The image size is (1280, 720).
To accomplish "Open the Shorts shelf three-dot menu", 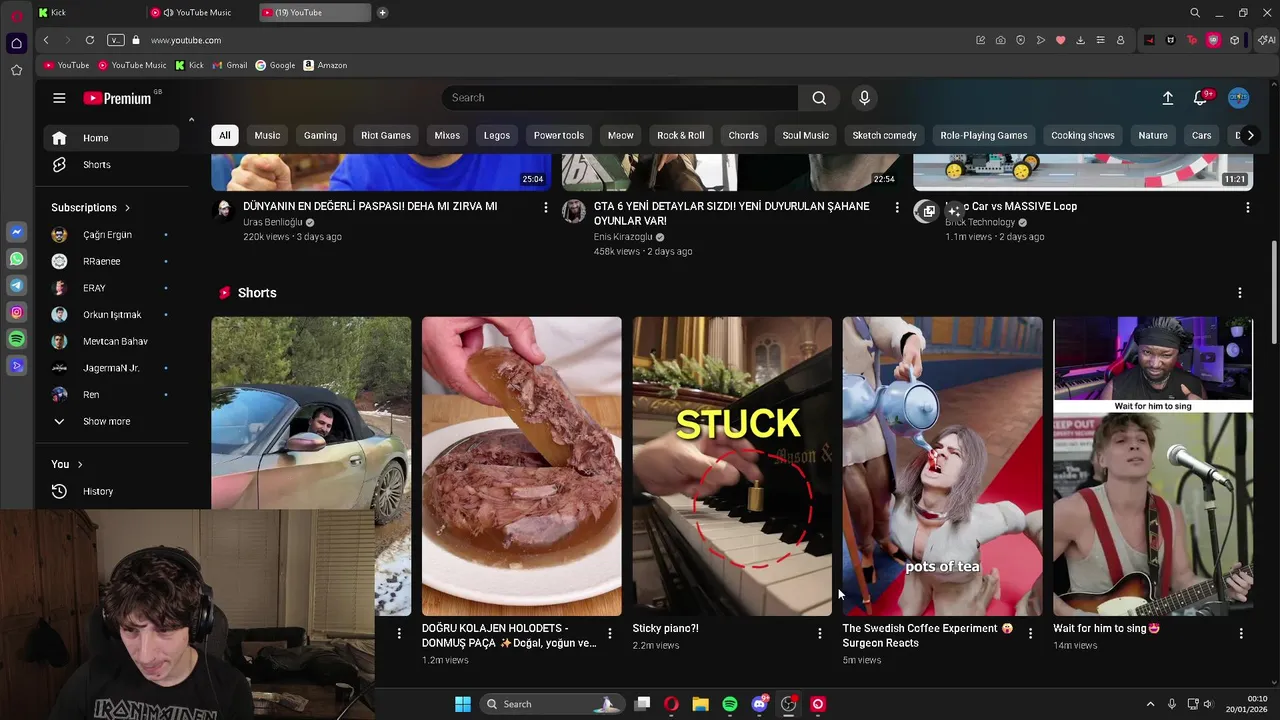I will coord(1240,293).
